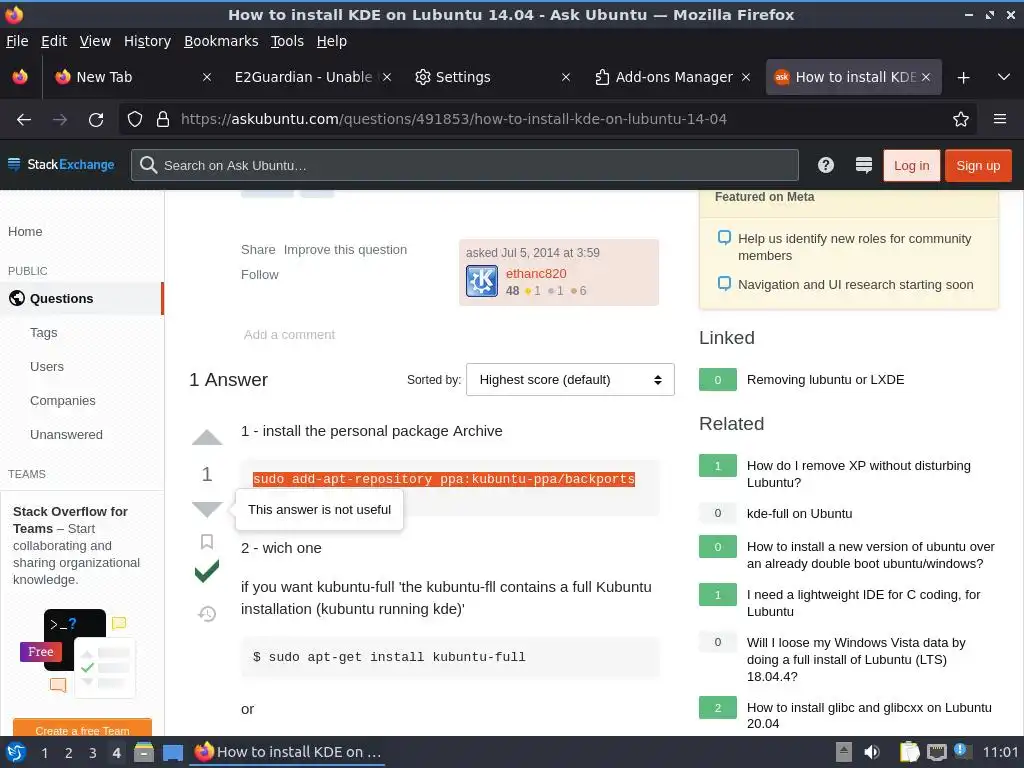Click the Firefox back arrow button
This screenshot has width=1024, height=768.
(24, 119)
